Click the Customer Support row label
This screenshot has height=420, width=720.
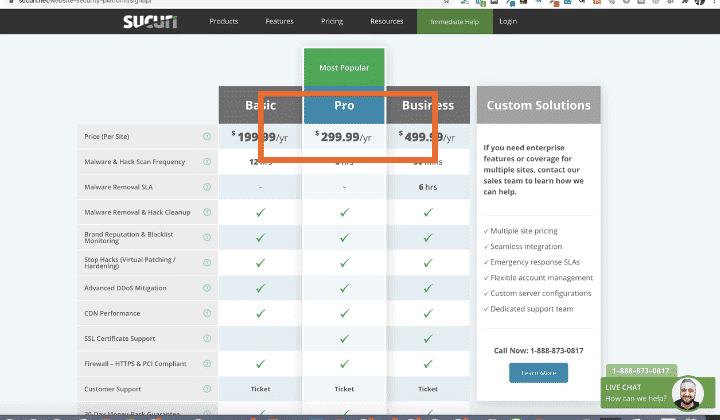click(112, 389)
